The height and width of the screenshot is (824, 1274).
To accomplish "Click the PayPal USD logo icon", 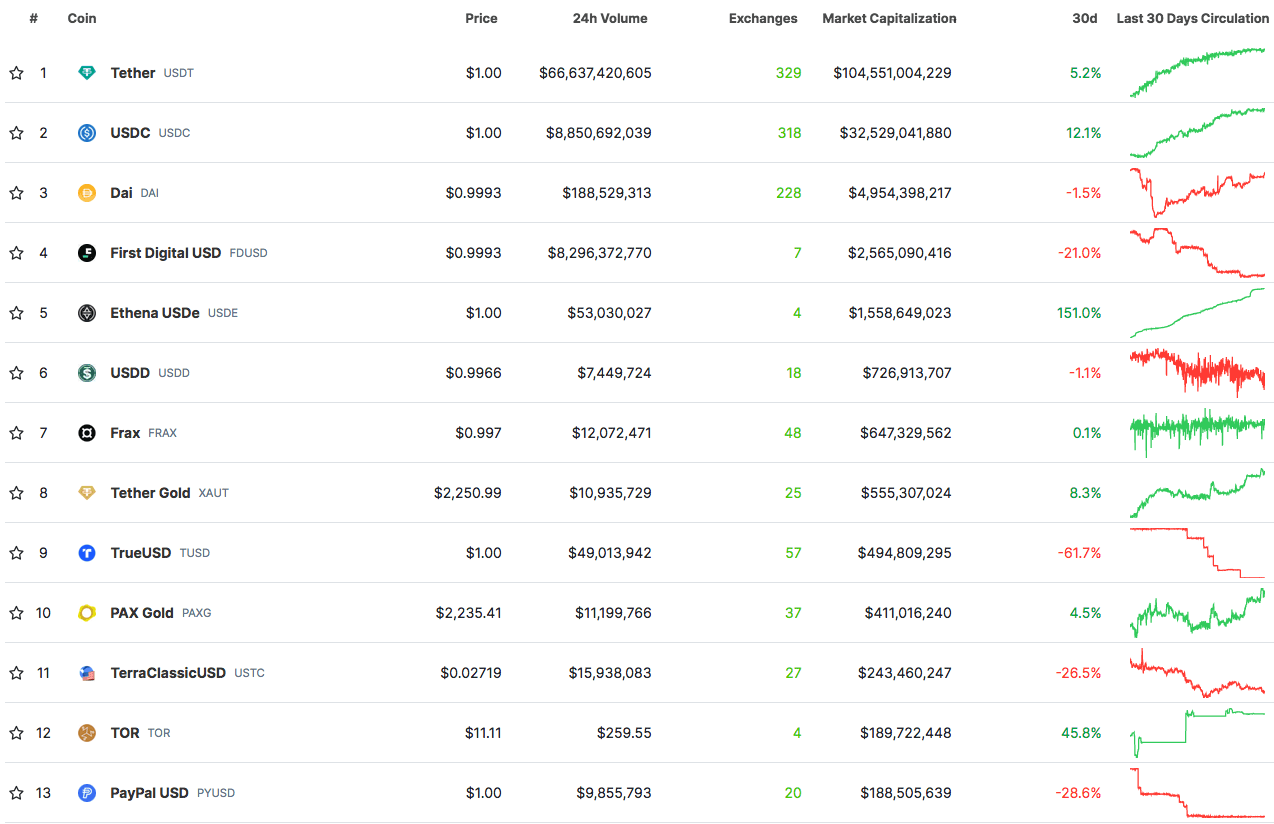I will (87, 793).
